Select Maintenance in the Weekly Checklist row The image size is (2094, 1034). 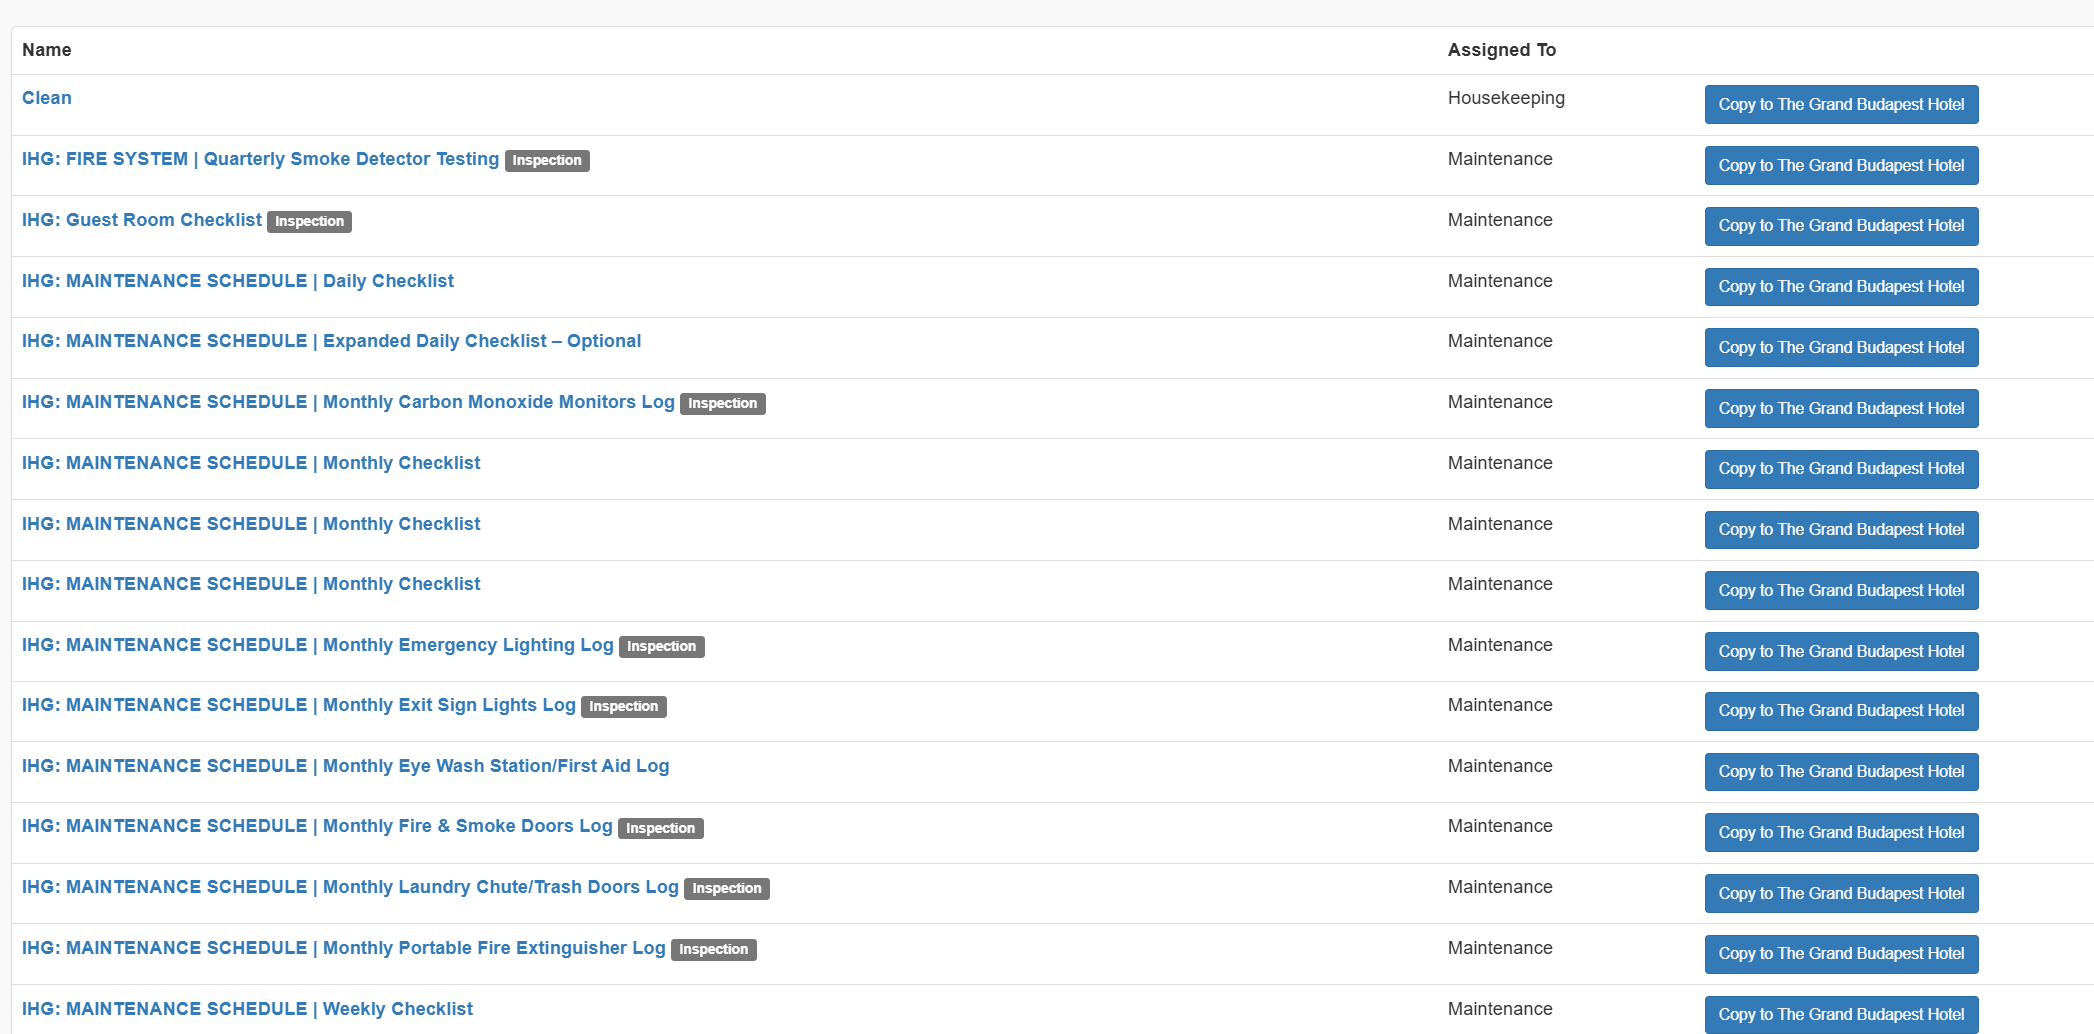click(1500, 1009)
